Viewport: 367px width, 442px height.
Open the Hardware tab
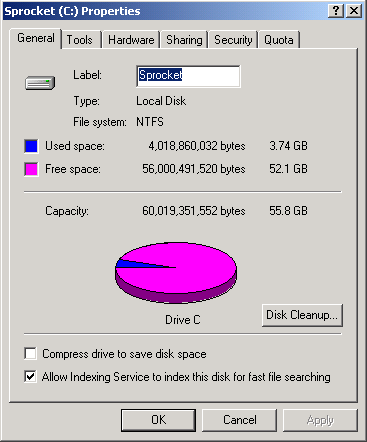tap(131, 40)
